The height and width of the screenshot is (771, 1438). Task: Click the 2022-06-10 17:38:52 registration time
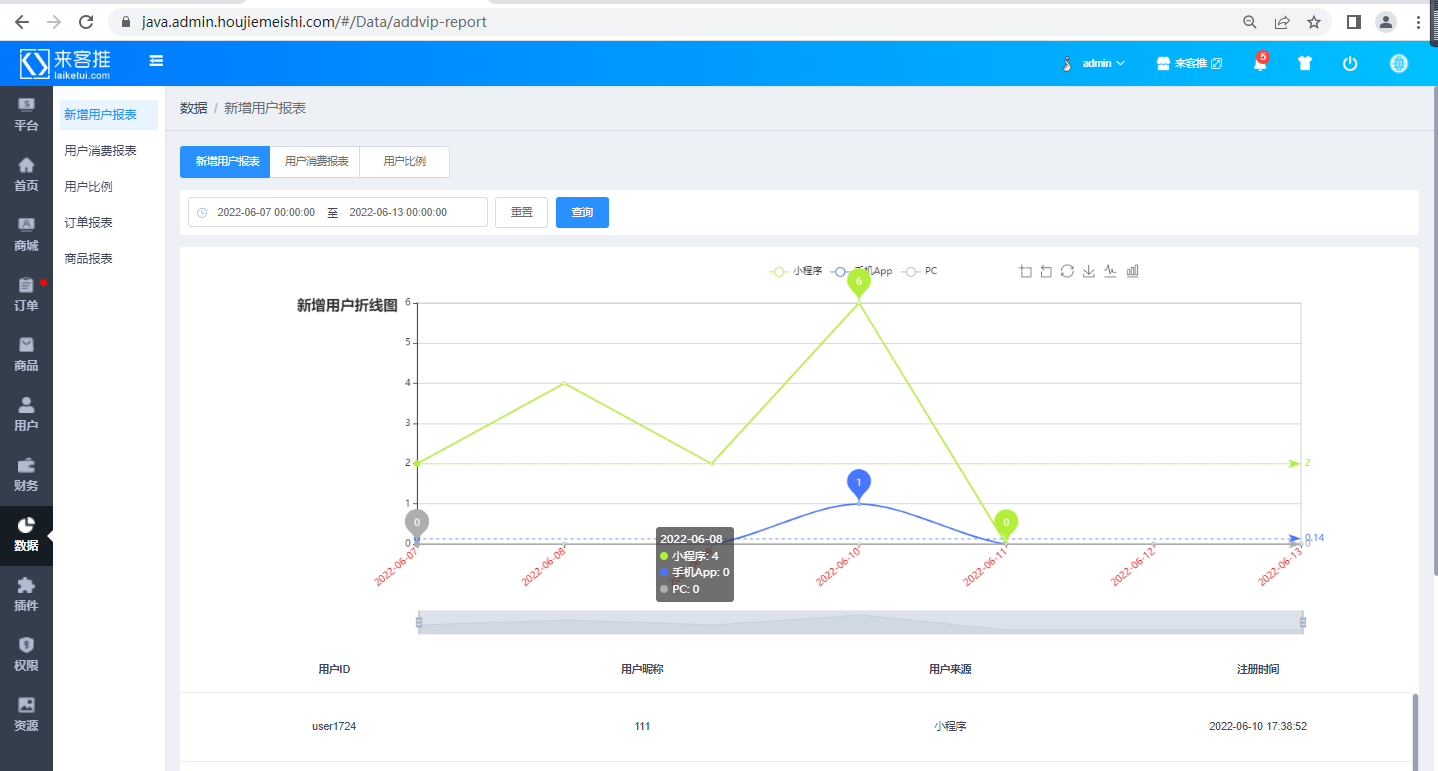pos(1258,727)
